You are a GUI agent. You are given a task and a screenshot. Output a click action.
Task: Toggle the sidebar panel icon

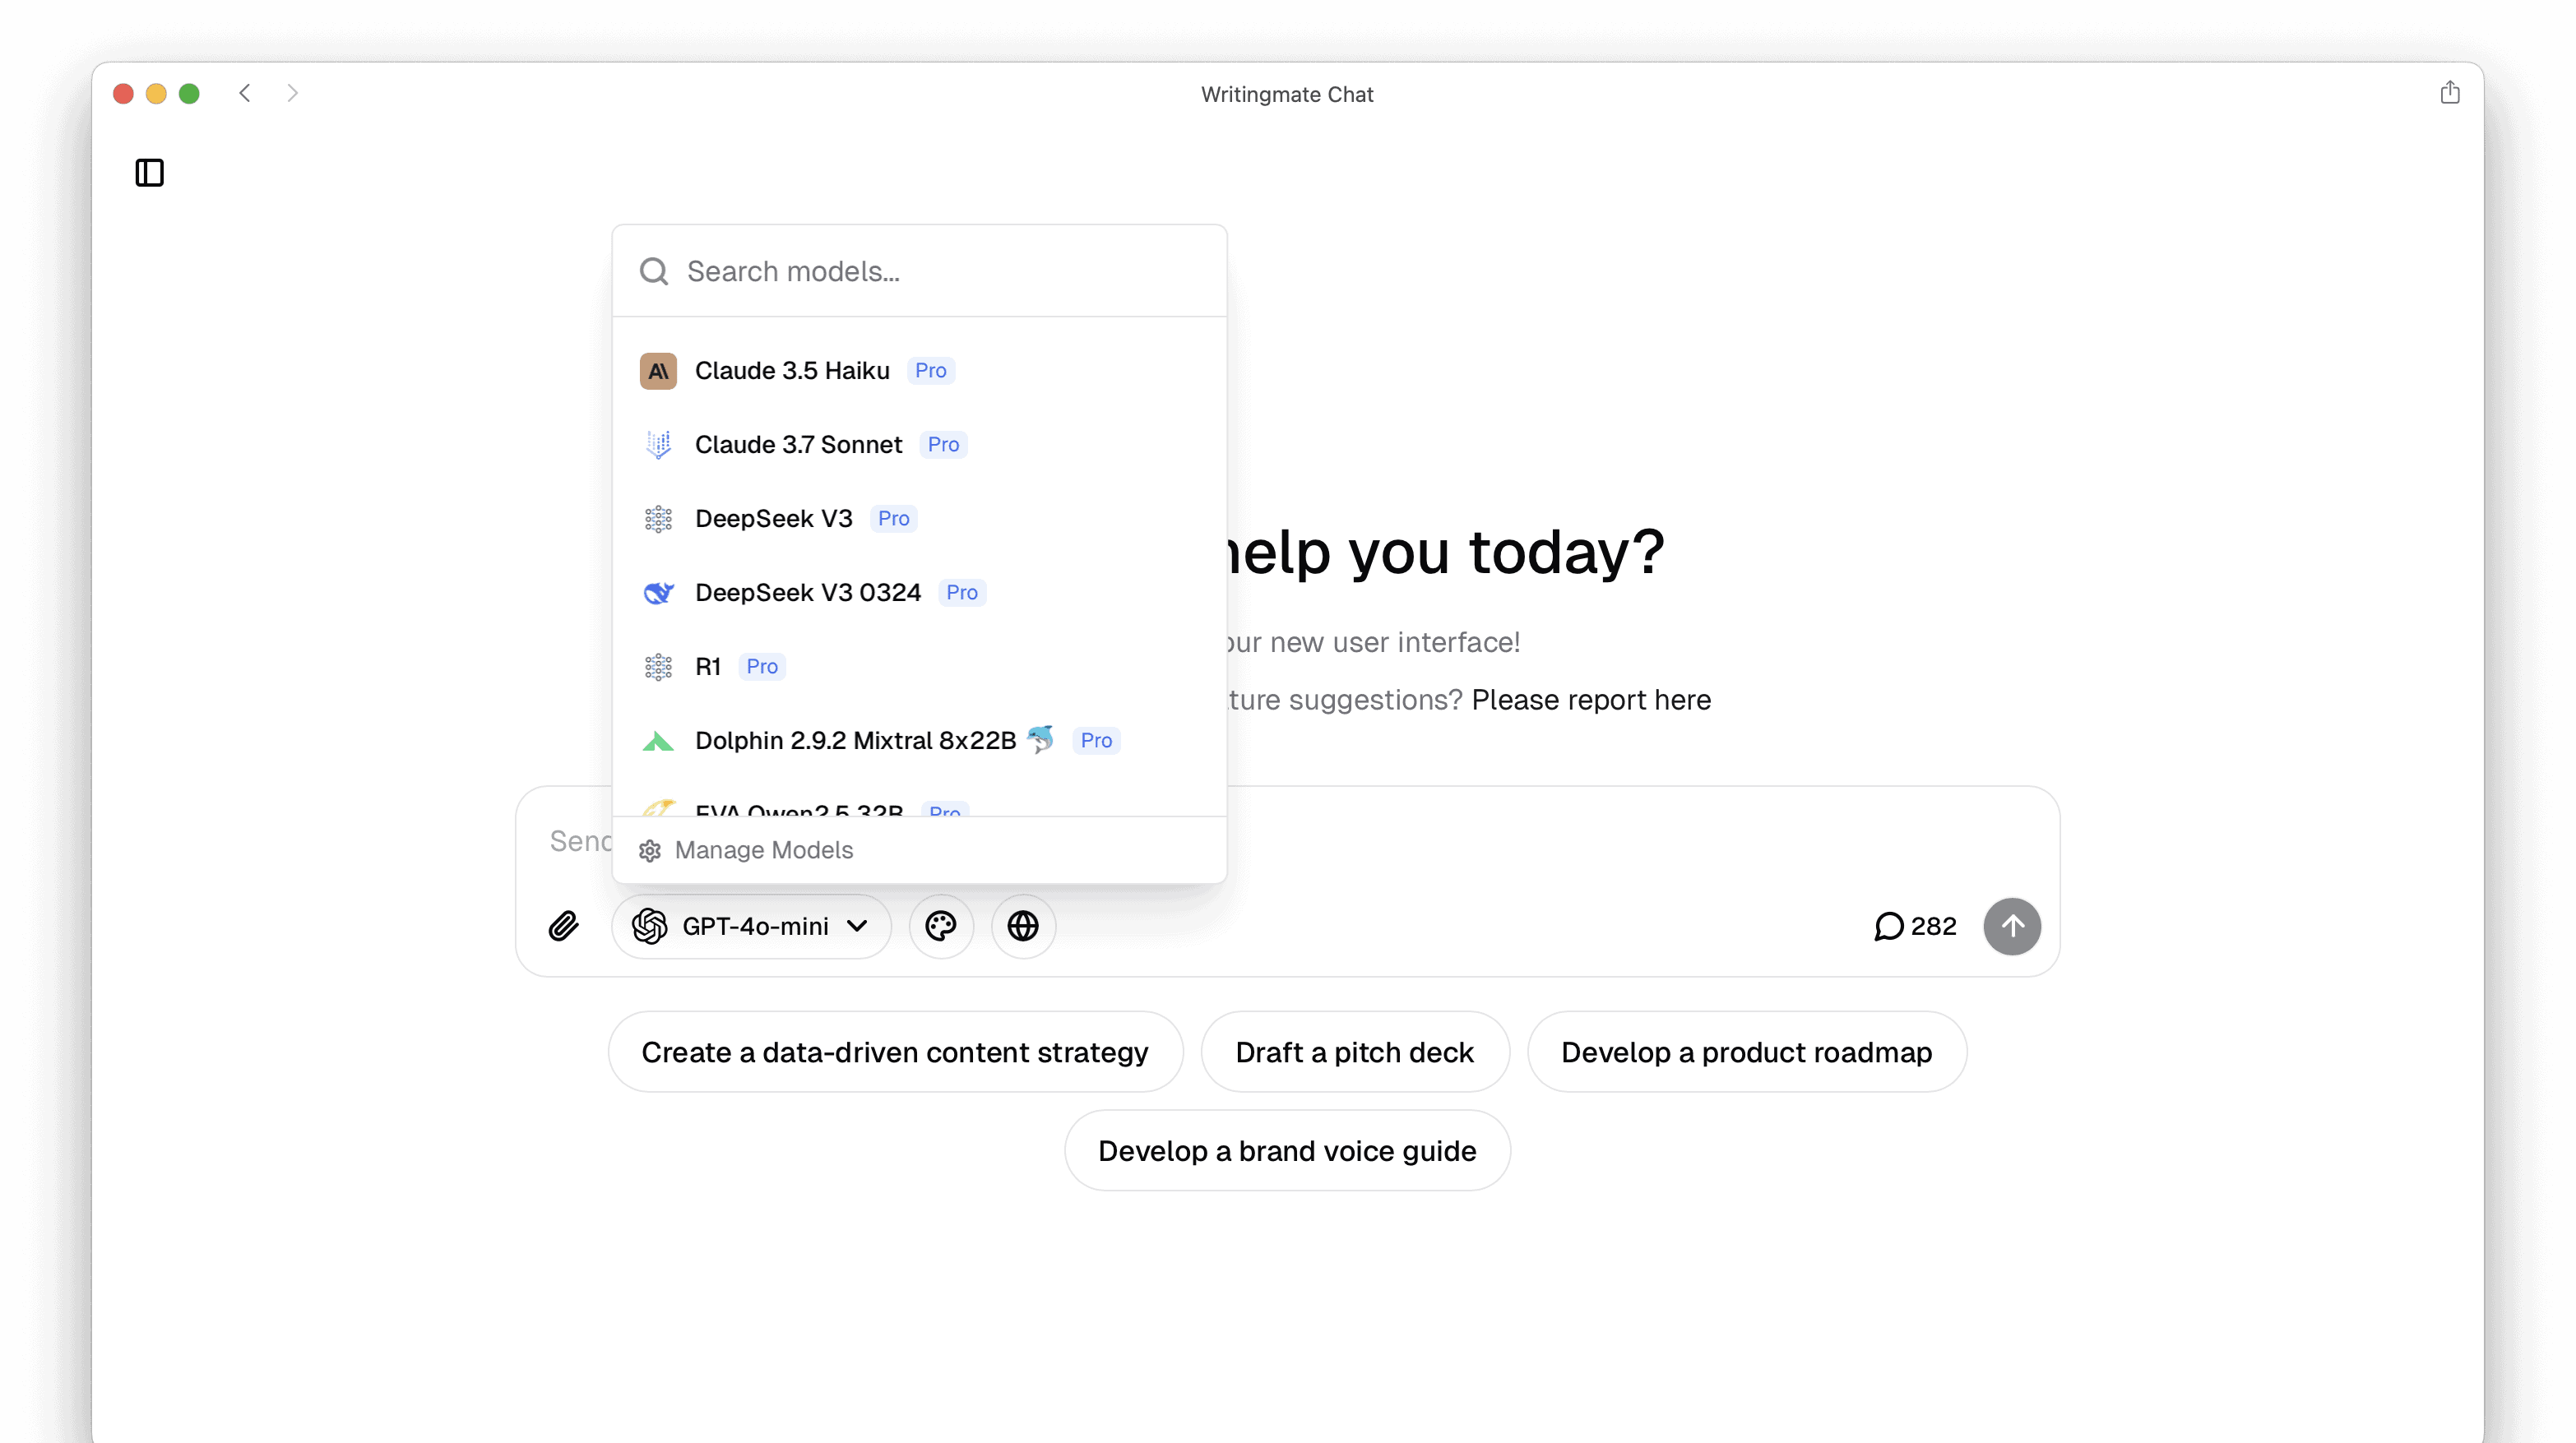[149, 173]
